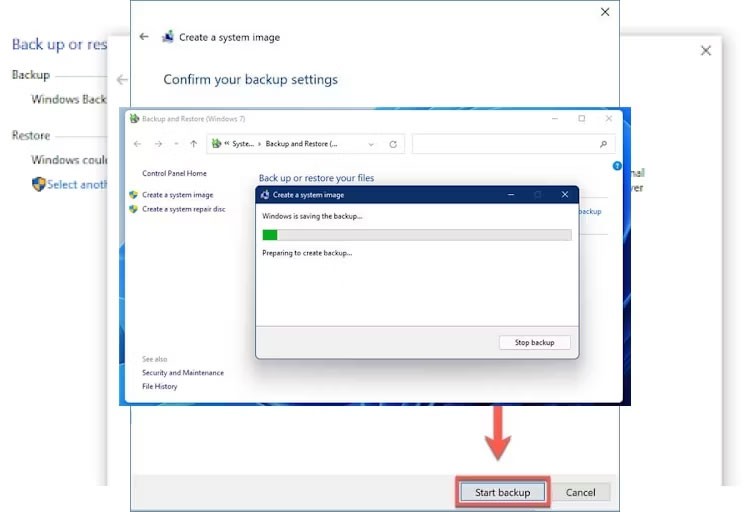Image resolution: width=750 pixels, height=512 pixels.
Task: Click shield icon beside Create a system image
Action: point(134,195)
